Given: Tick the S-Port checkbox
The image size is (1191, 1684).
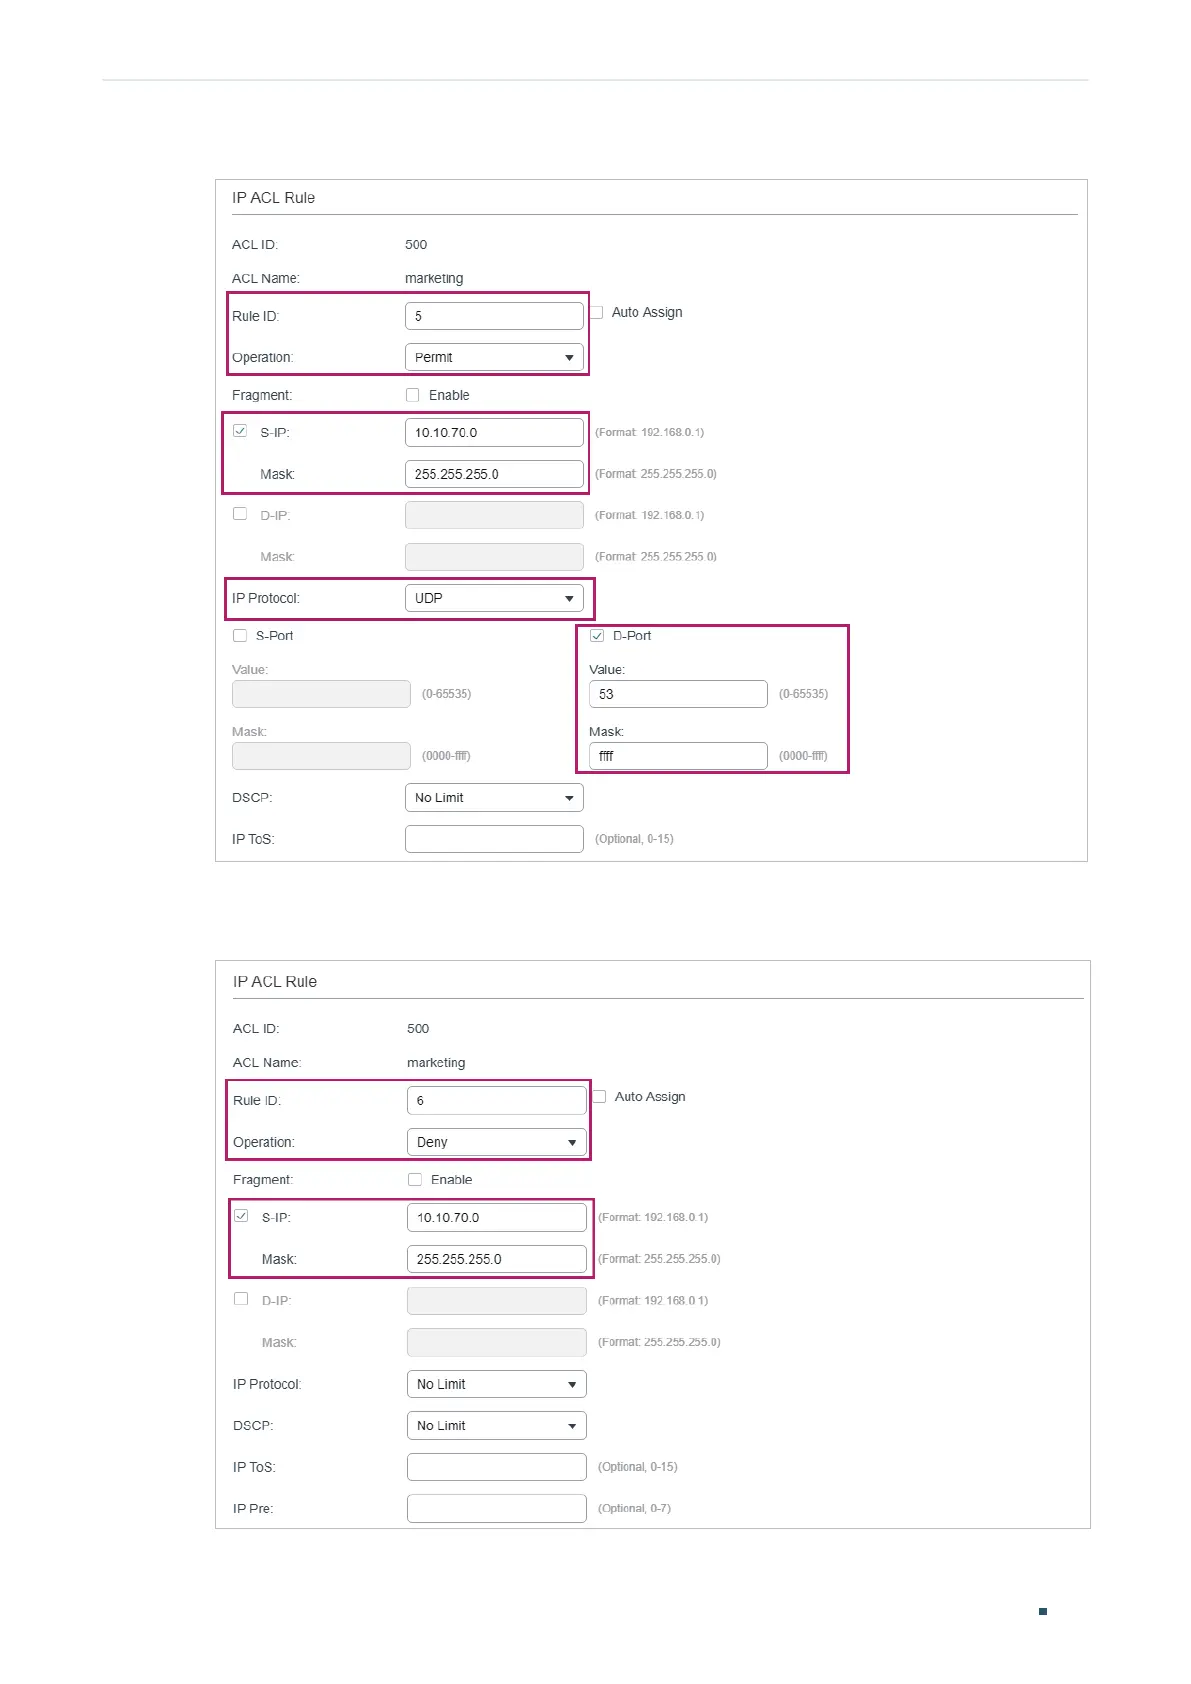Looking at the screenshot, I should pos(240,636).
